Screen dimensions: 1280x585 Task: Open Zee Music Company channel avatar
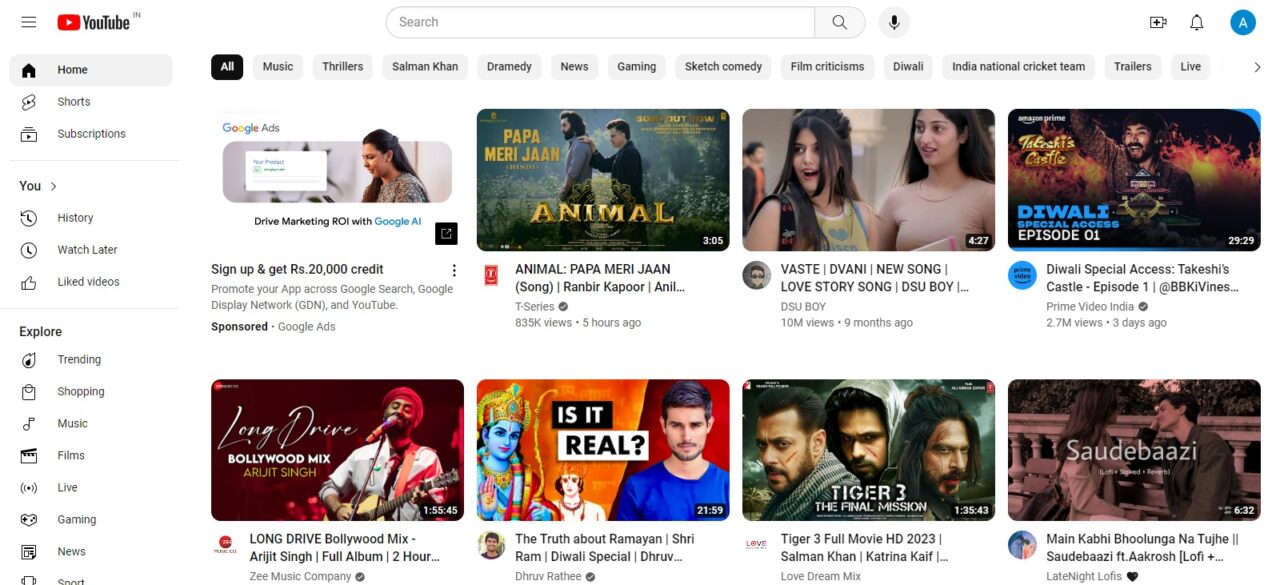225,546
